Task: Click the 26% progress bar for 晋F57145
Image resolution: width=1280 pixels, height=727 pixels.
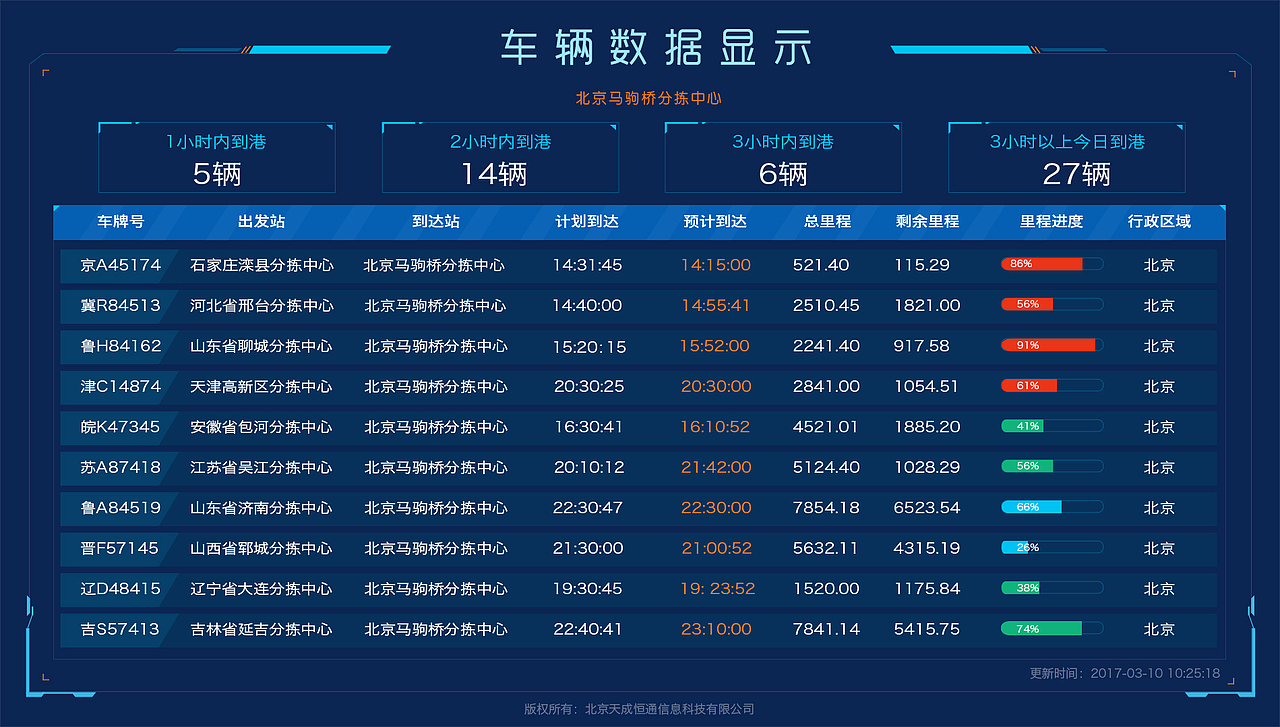Action: click(1052, 547)
